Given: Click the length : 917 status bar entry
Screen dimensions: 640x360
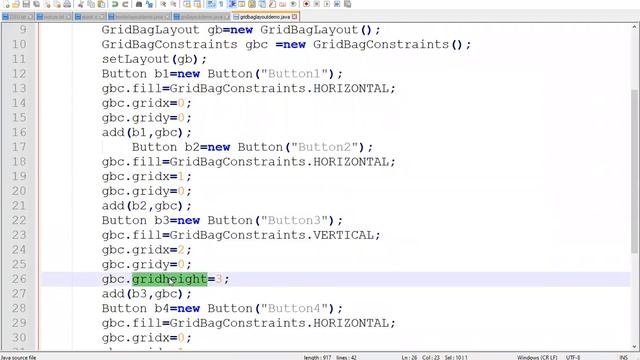Looking at the screenshot, I should click(x=317, y=357).
